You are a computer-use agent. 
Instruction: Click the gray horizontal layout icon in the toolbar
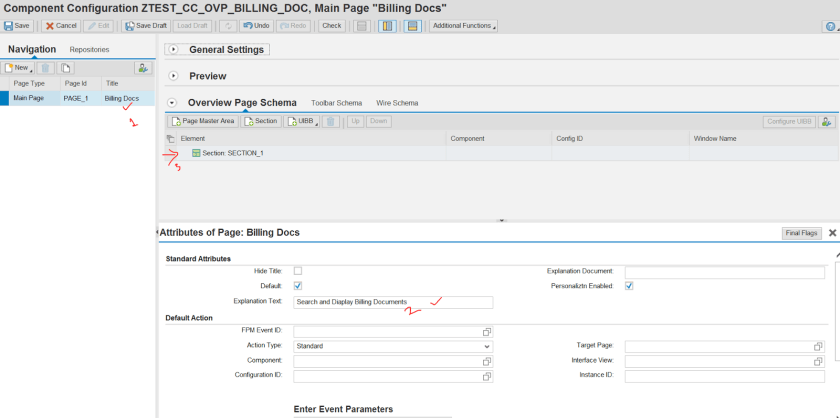coord(362,26)
